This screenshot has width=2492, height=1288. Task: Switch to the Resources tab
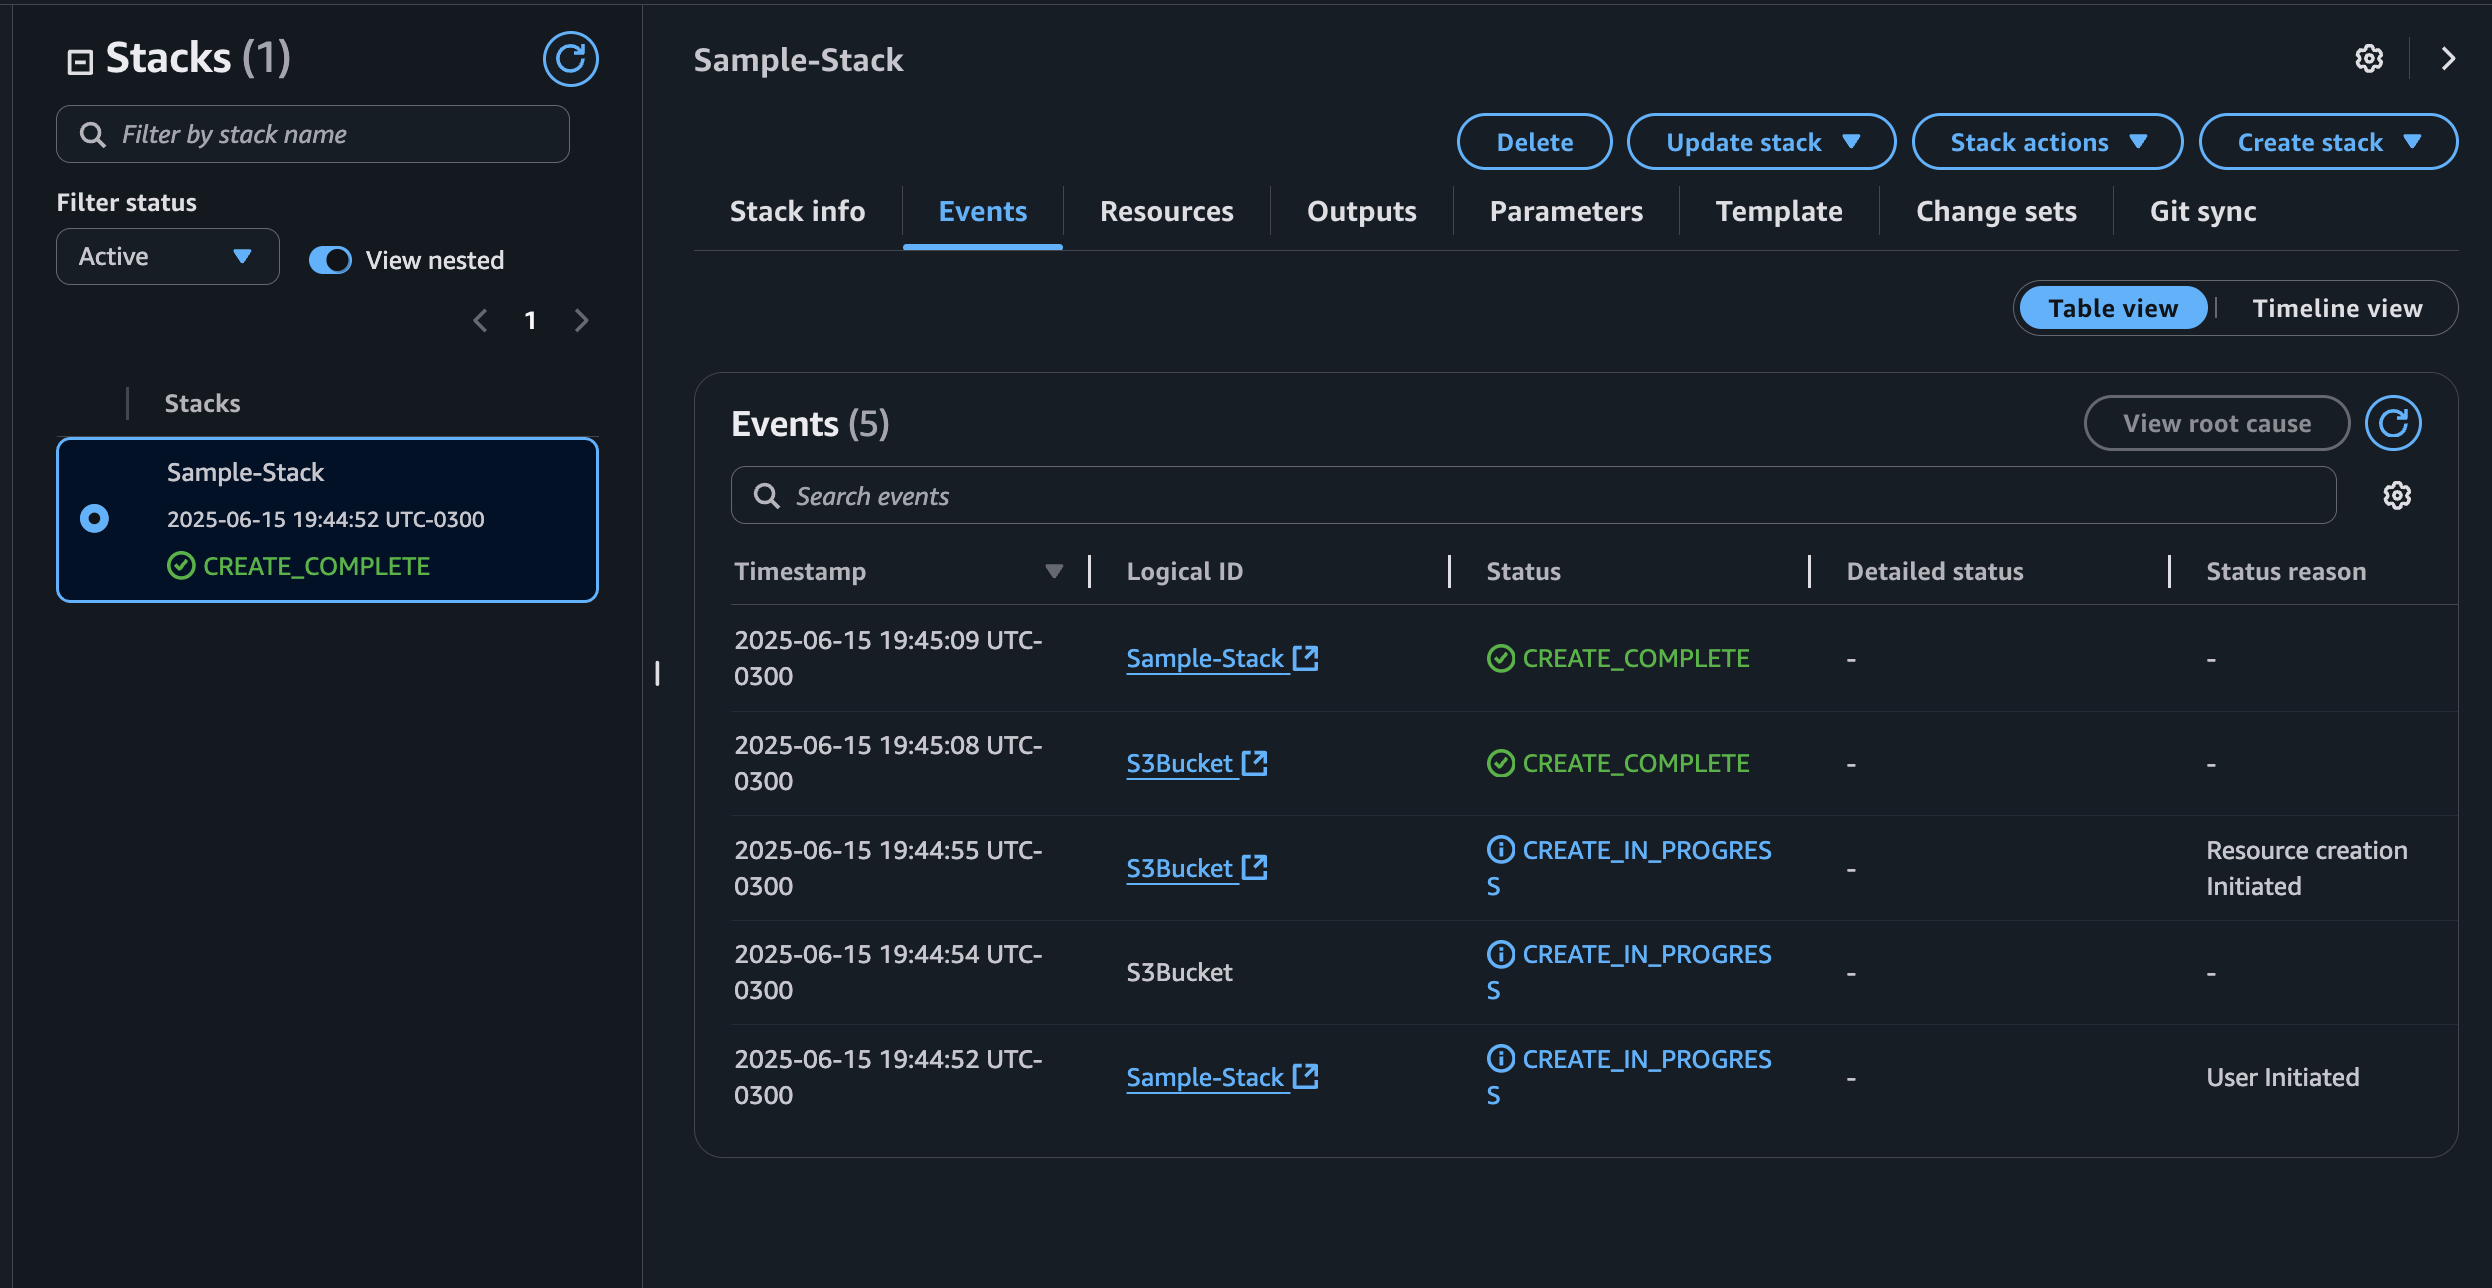1166,211
